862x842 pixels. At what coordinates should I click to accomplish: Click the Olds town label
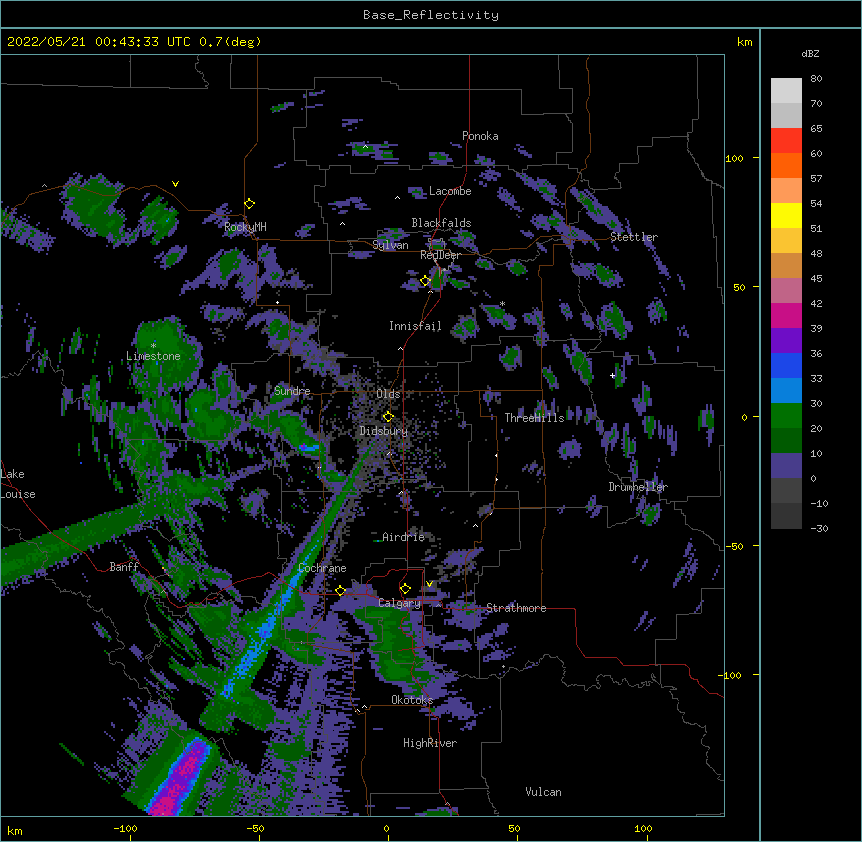(388, 394)
